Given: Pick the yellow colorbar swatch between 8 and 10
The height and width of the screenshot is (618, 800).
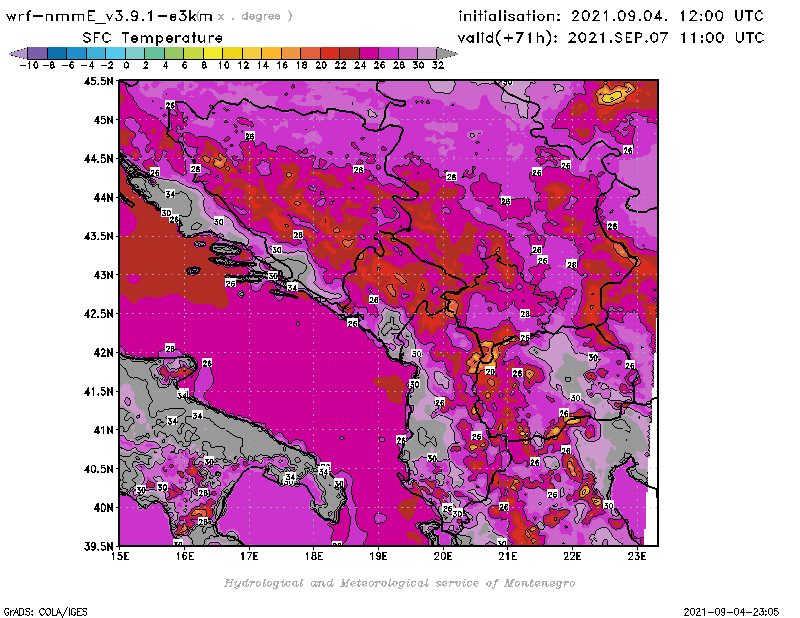Looking at the screenshot, I should (213, 53).
